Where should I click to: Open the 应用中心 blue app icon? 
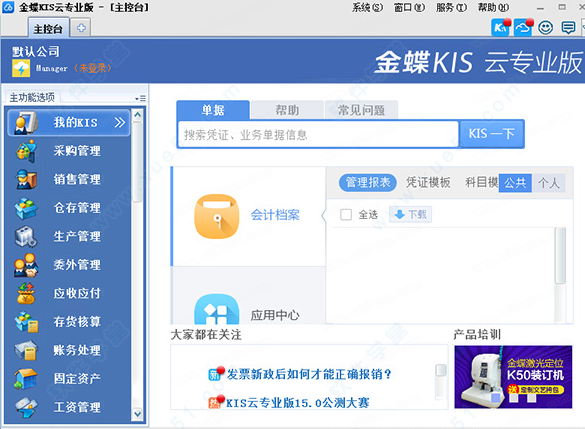point(216,309)
